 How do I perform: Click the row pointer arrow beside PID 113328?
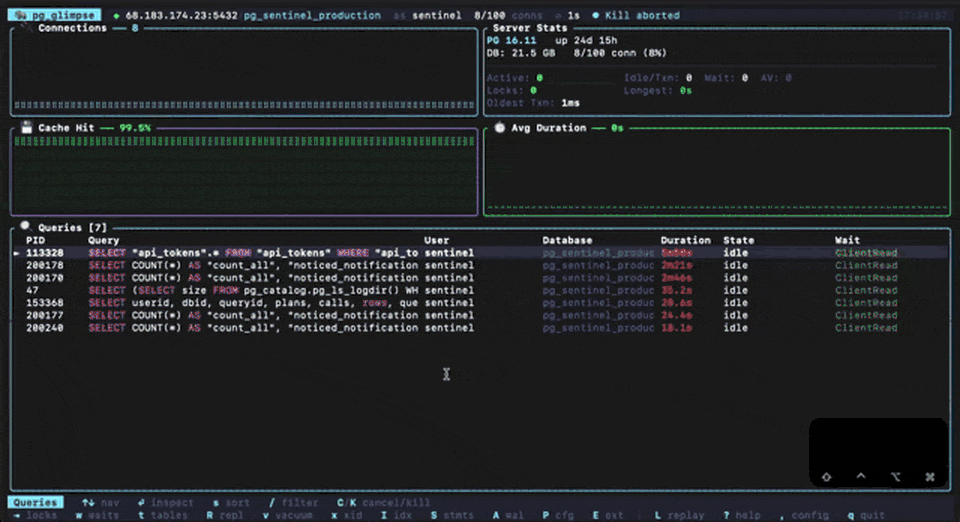(x=17, y=253)
